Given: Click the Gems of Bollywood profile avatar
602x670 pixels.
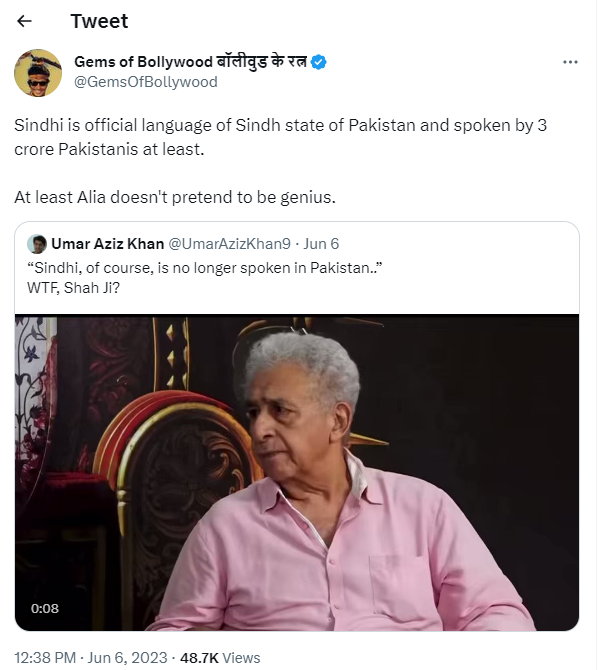Looking at the screenshot, I should click(x=38, y=72).
